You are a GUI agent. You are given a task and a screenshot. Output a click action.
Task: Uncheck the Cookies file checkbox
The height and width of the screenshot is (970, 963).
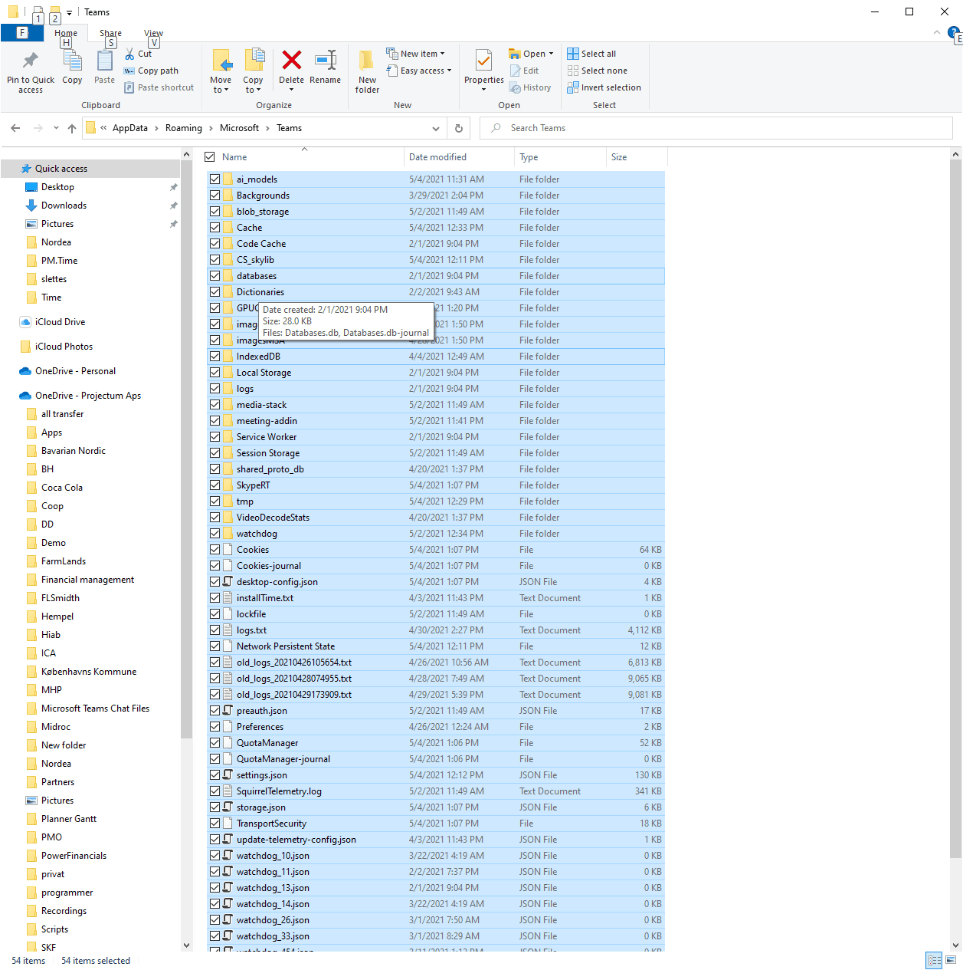point(215,549)
